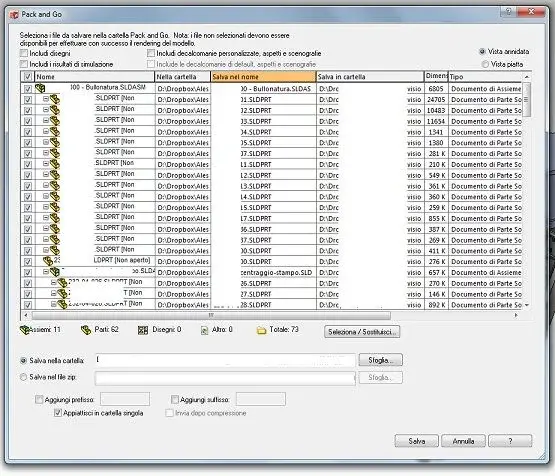This screenshot has width=555, height=476.
Task: Click the part icon in the 12.SLDPRT row
Action: [x=55, y=175]
